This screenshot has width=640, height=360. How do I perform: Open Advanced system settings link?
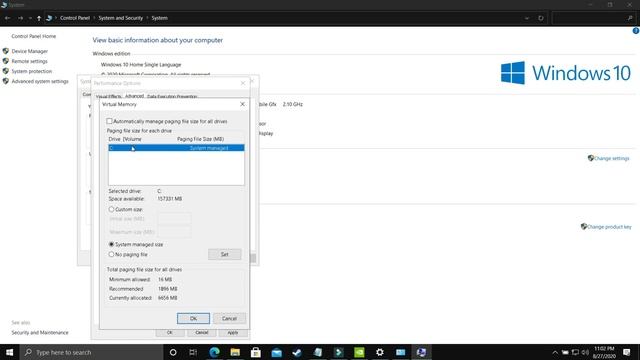click(x=40, y=81)
